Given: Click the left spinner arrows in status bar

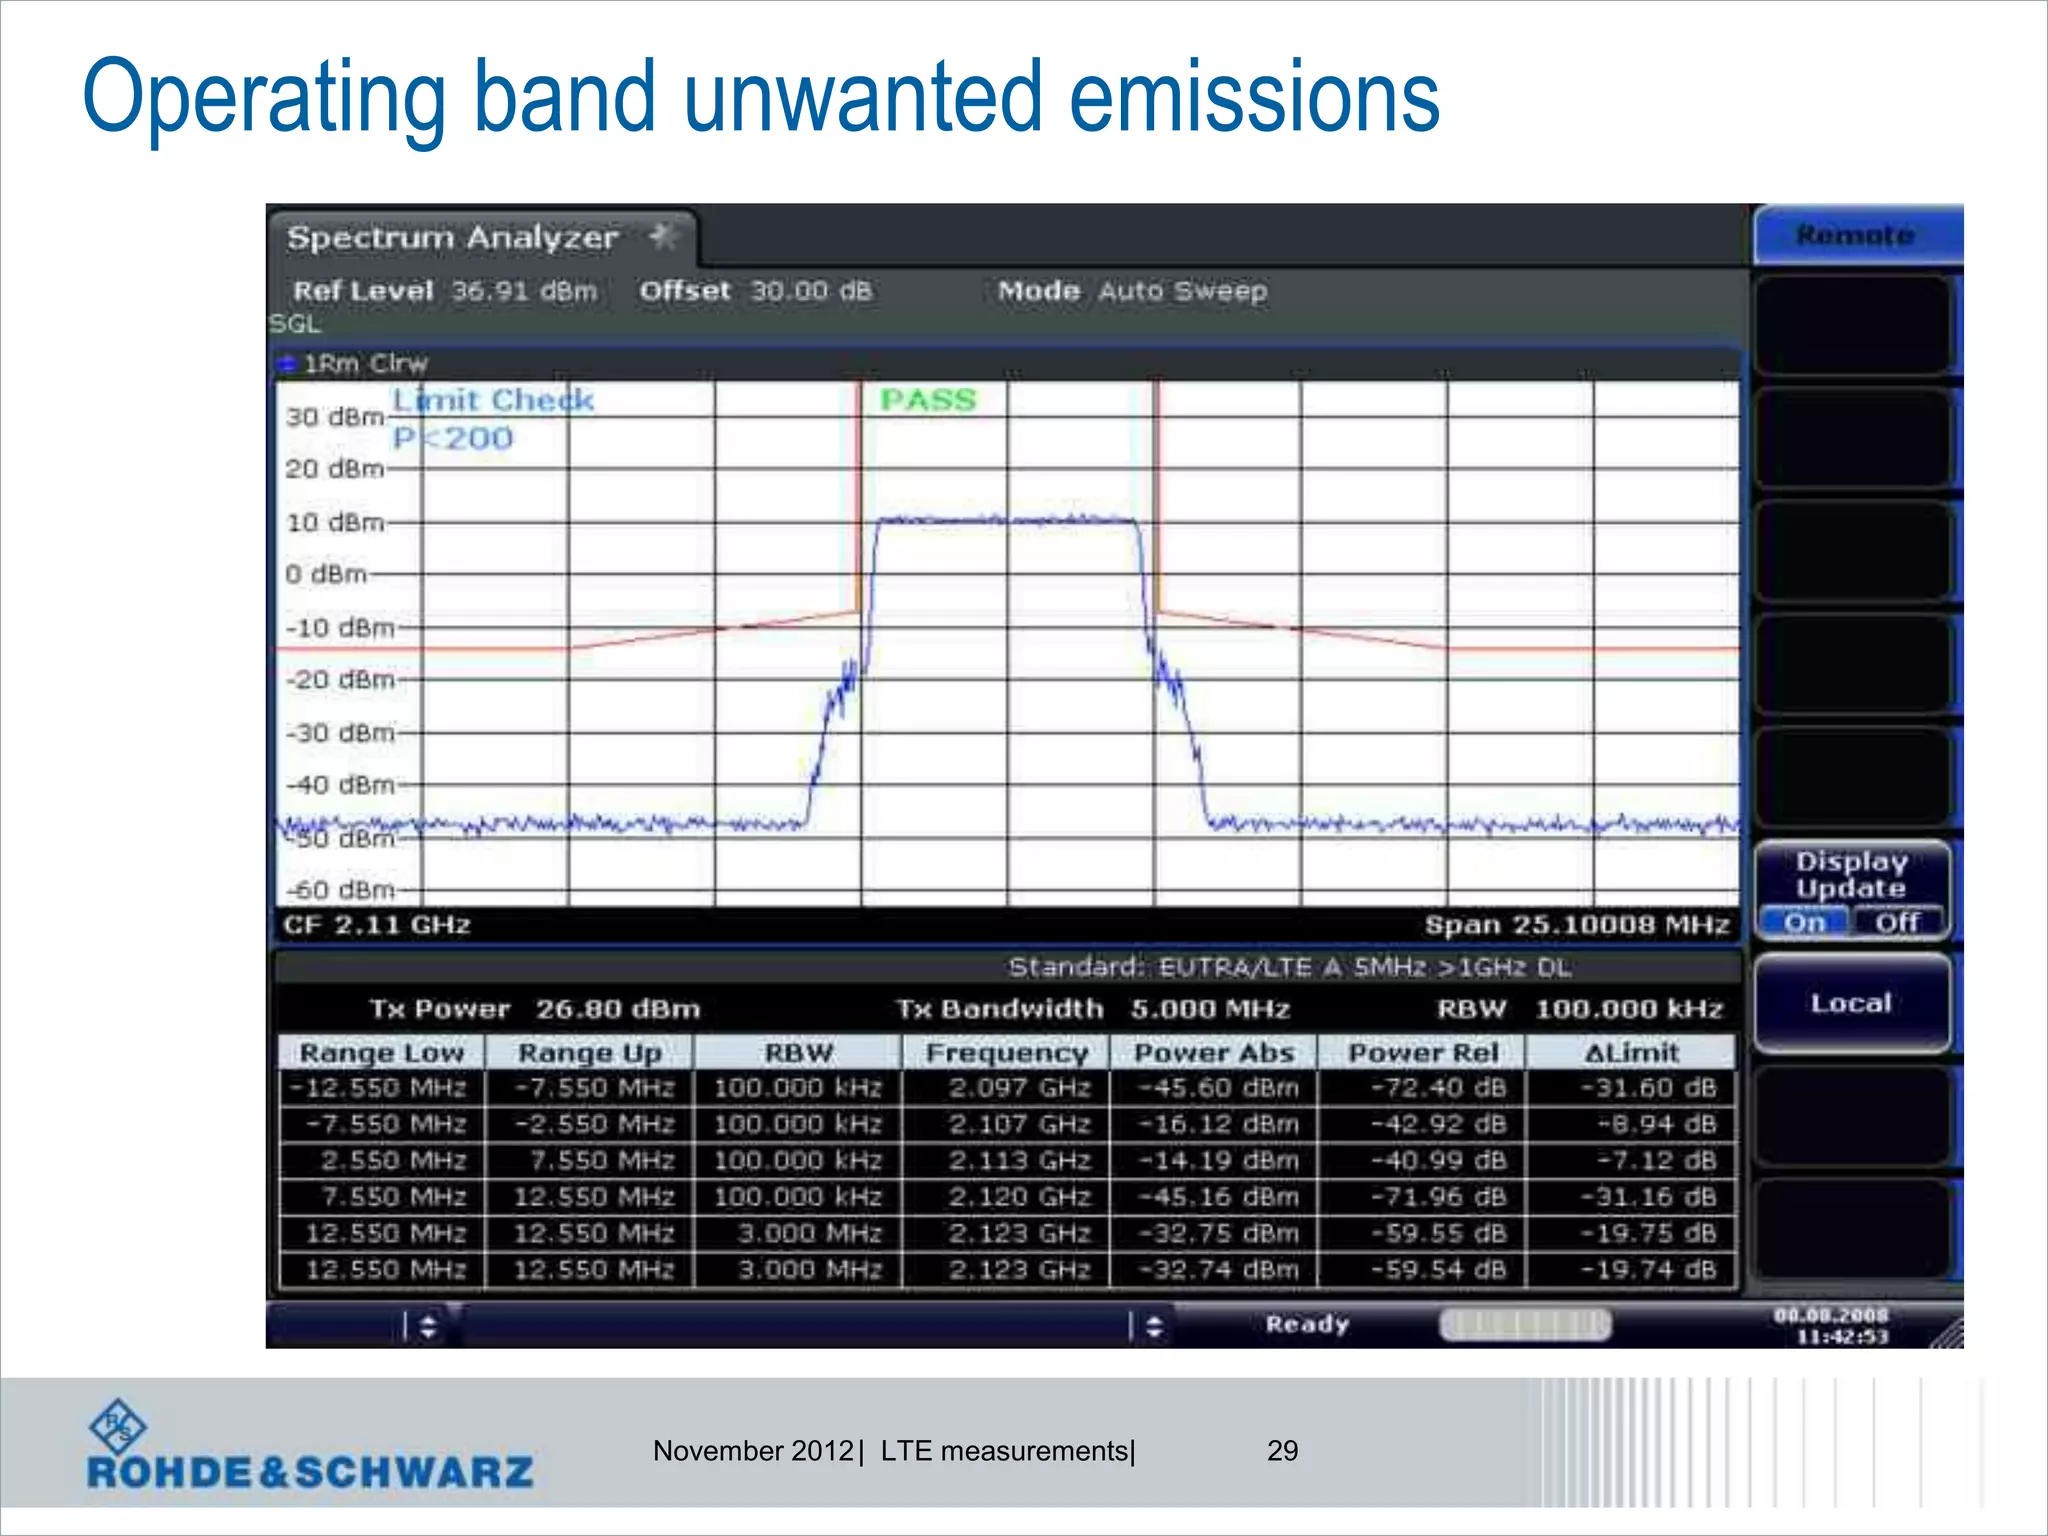Looking at the screenshot, I should [x=428, y=1326].
